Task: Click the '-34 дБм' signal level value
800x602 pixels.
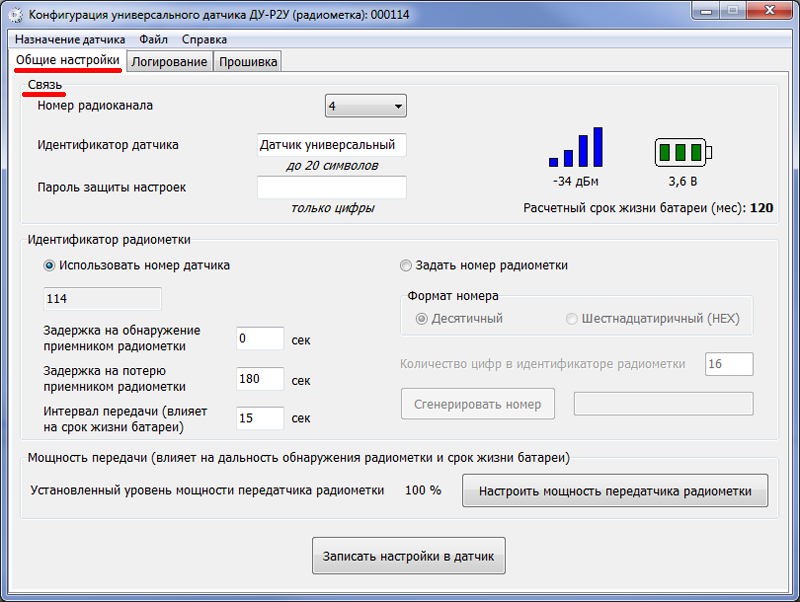Action: point(576,182)
